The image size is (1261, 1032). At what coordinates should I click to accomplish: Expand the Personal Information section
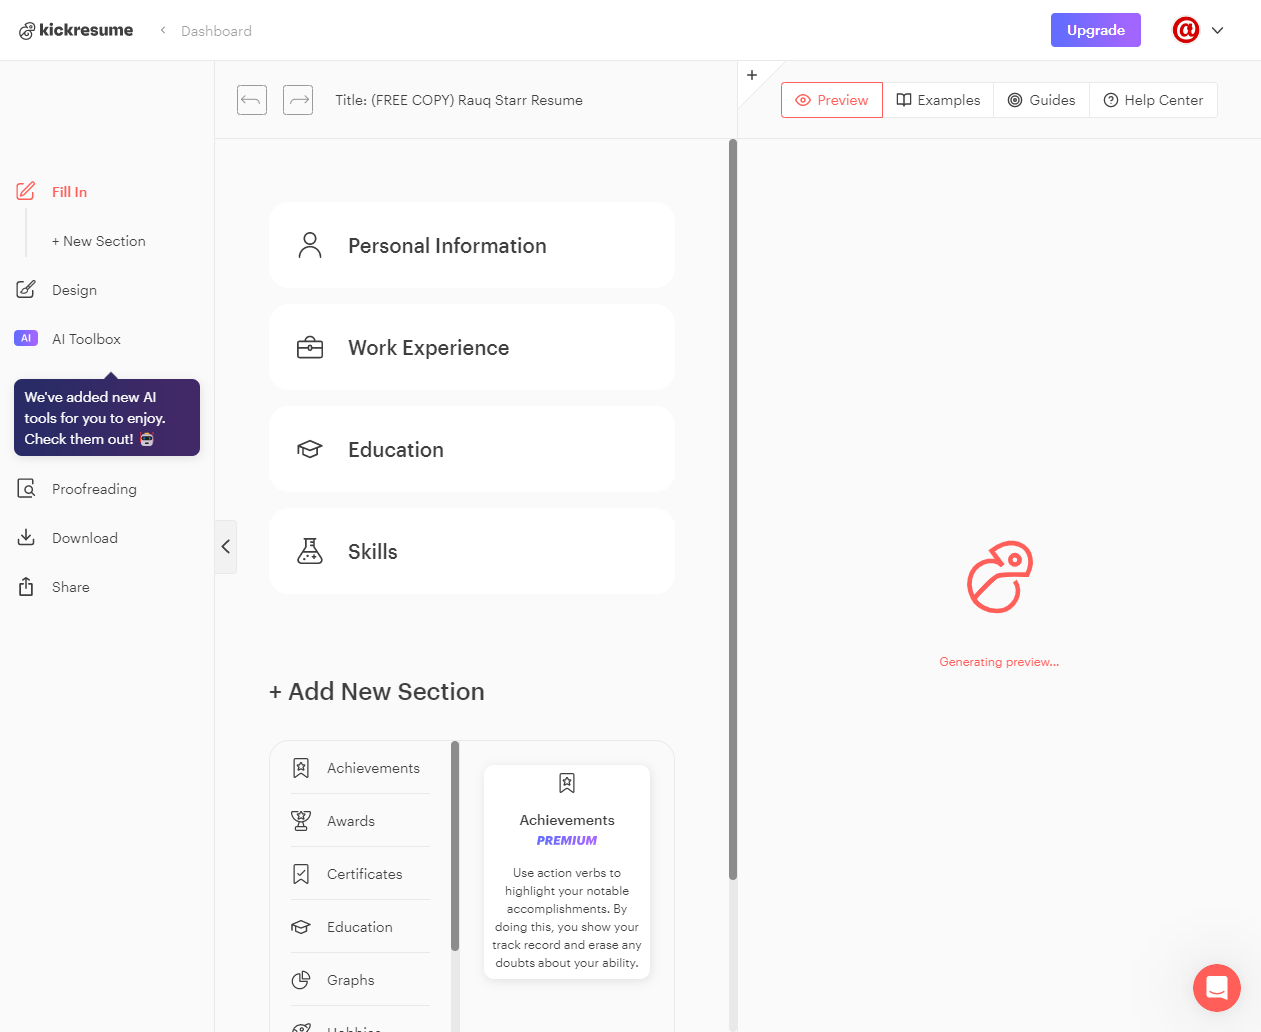472,245
